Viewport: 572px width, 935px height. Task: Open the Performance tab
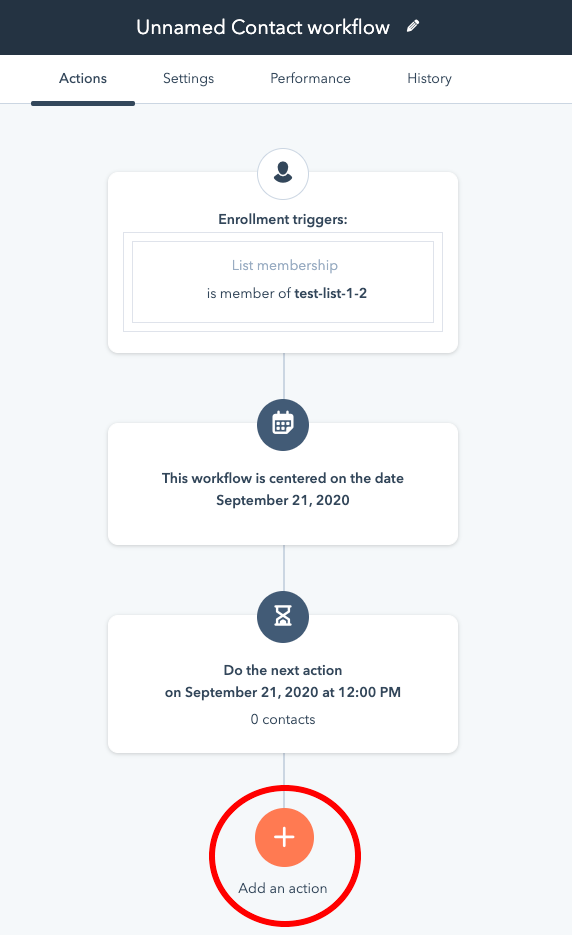click(x=310, y=79)
